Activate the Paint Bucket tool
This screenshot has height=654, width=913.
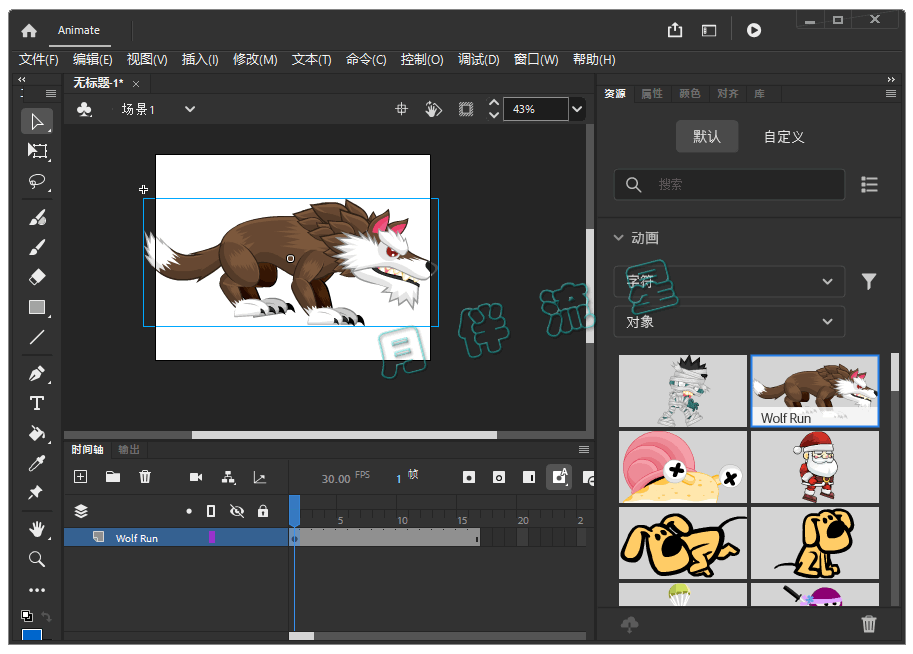37,433
